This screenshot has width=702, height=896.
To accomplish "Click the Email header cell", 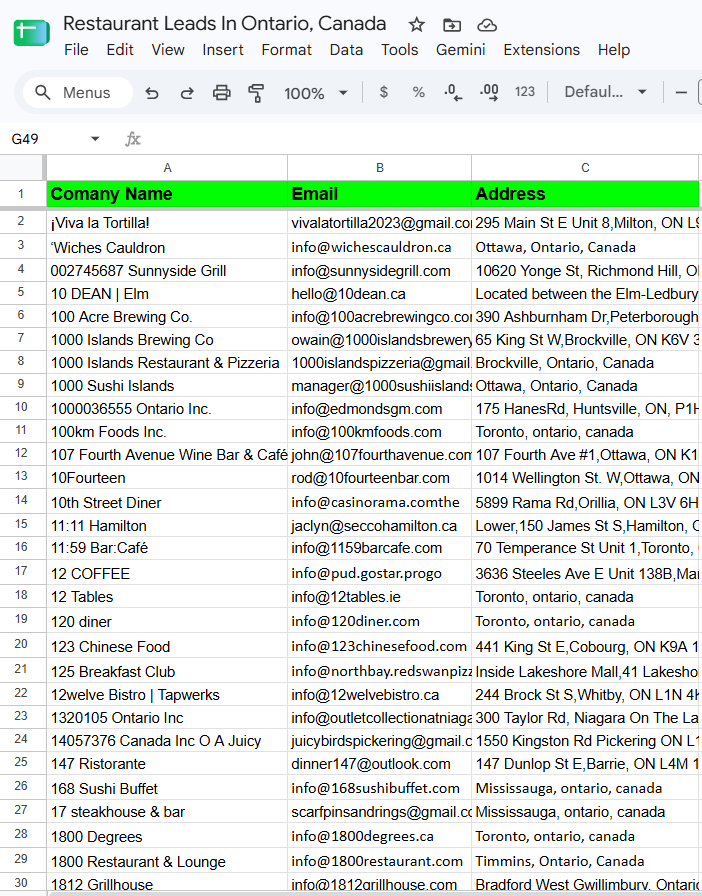I will tap(380, 194).
